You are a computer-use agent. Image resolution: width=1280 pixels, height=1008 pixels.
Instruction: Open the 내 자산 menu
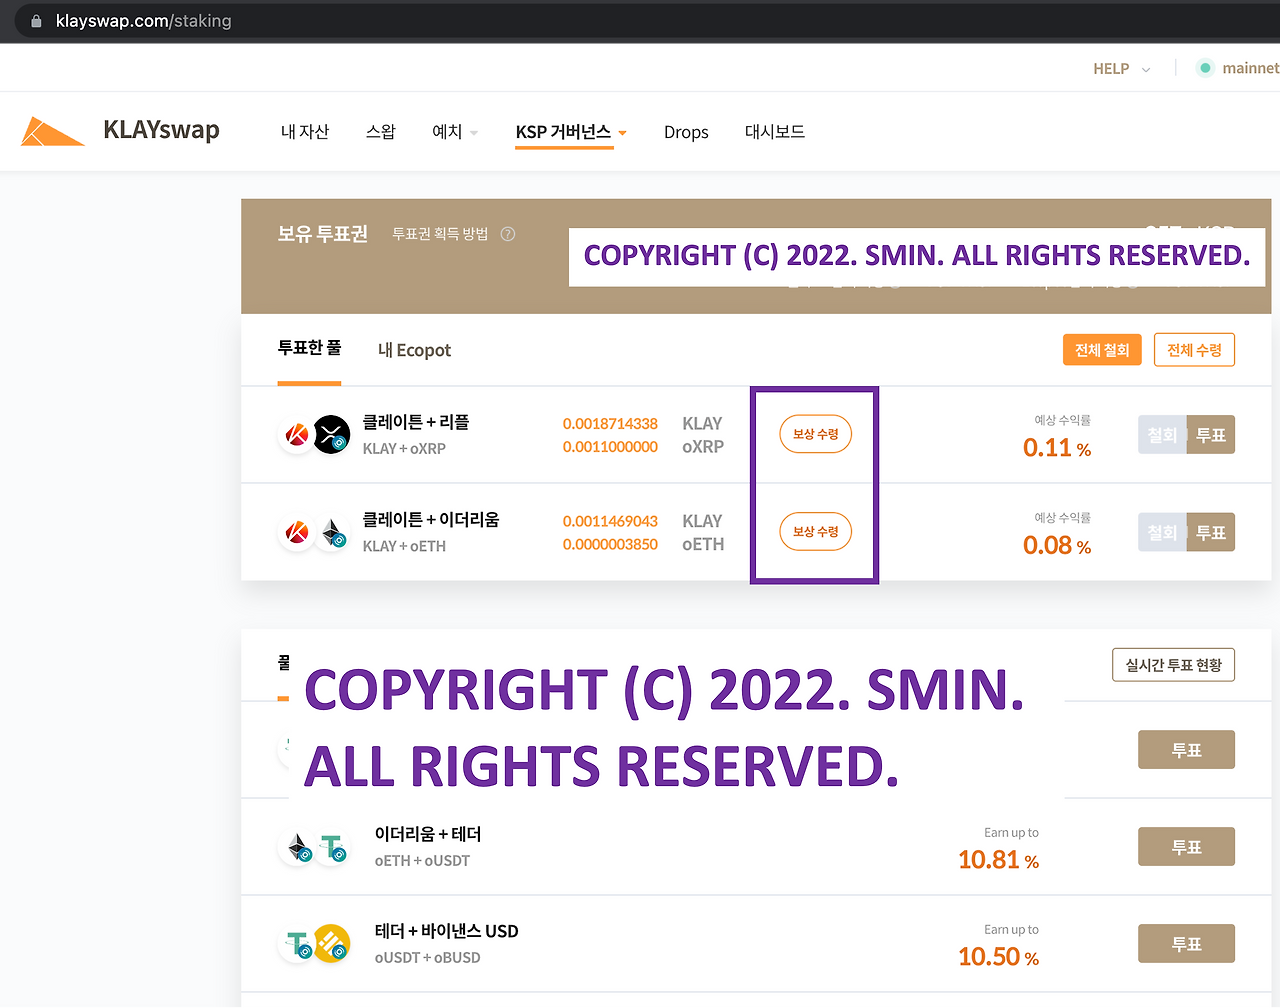[305, 132]
